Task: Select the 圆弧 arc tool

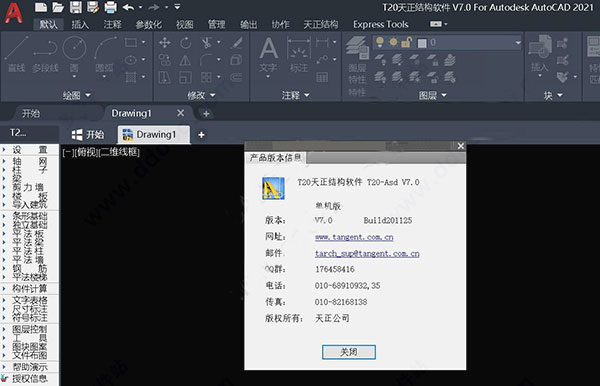Action: pos(104,56)
